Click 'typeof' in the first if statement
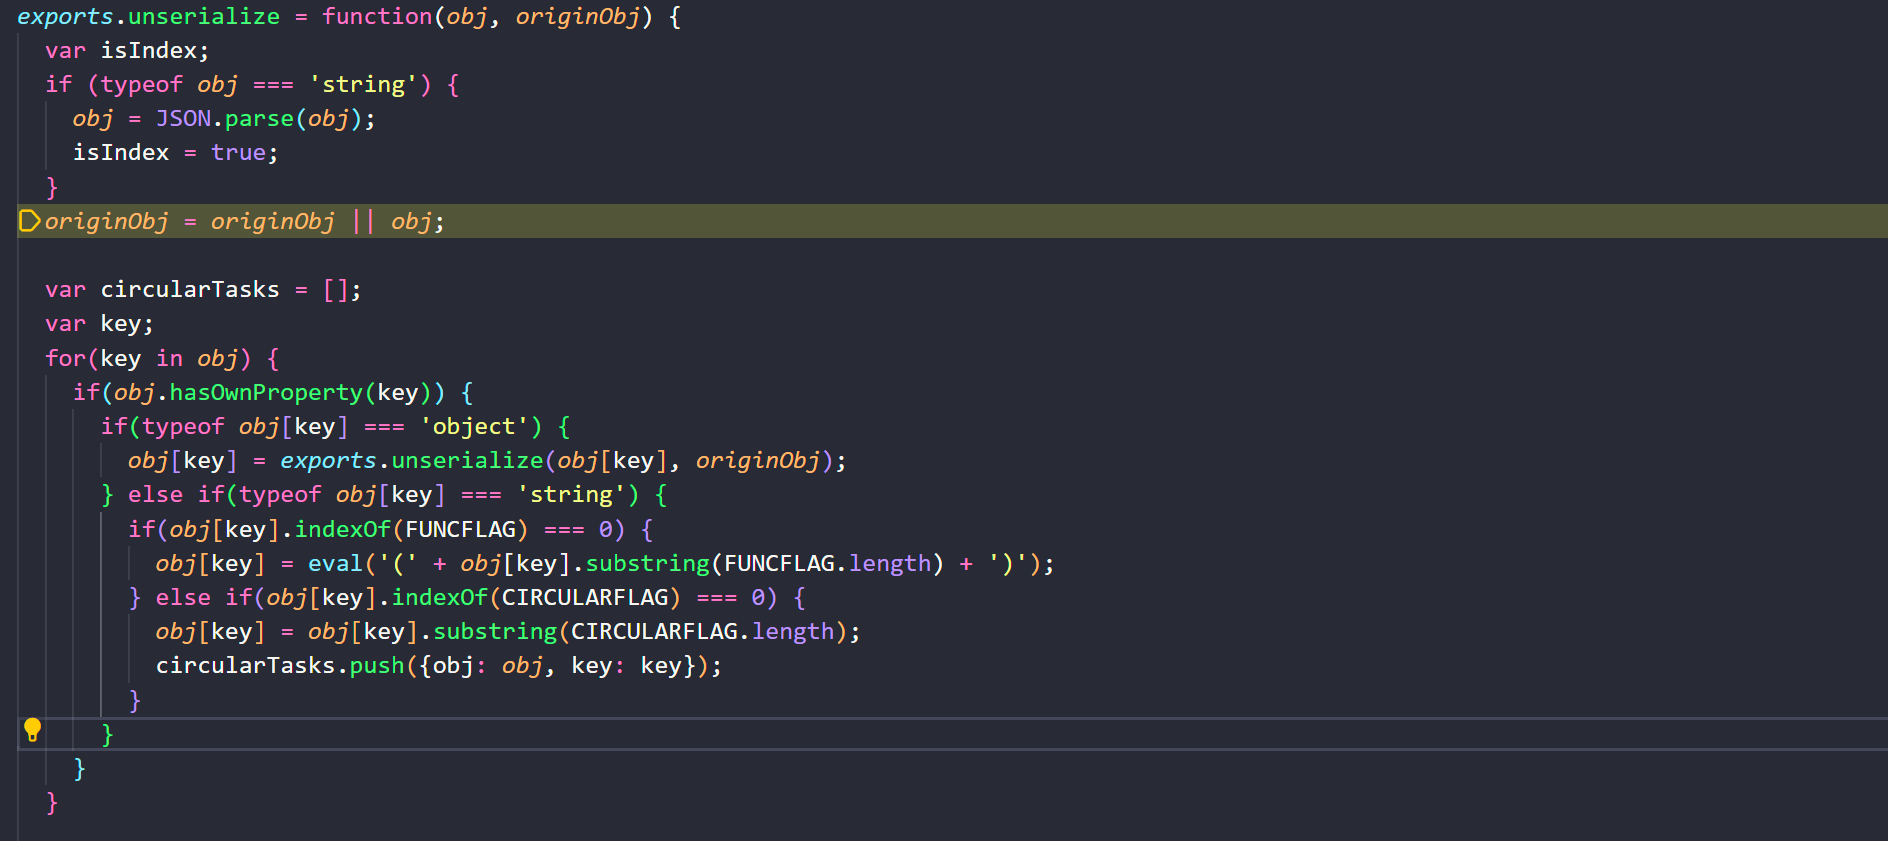The height and width of the screenshot is (841, 1888). (142, 85)
